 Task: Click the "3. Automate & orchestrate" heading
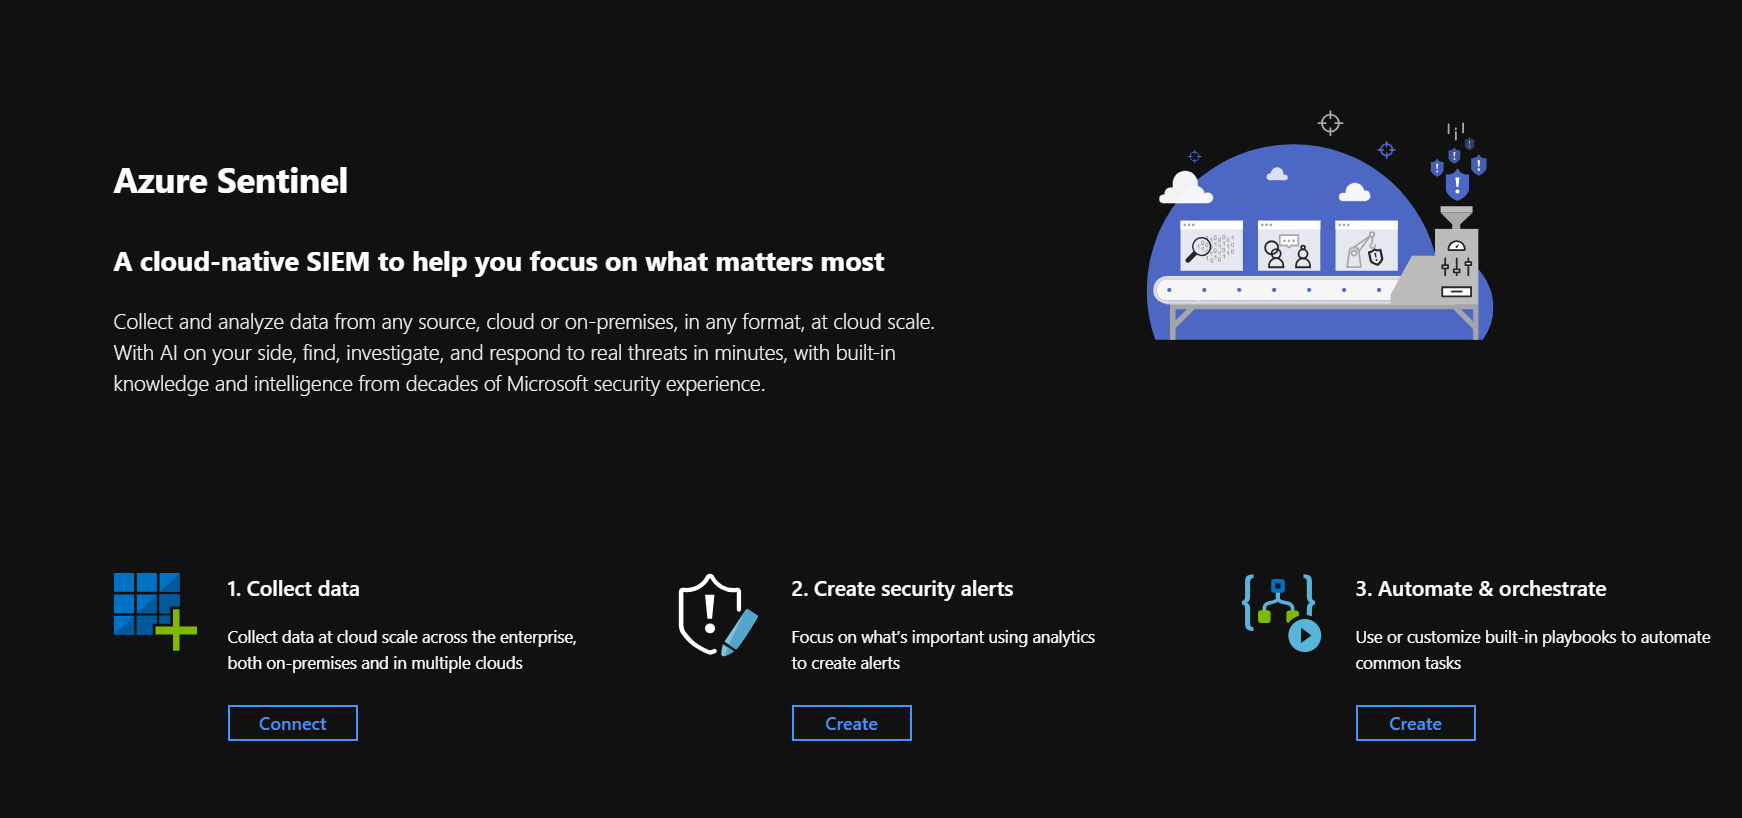[x=1481, y=589]
